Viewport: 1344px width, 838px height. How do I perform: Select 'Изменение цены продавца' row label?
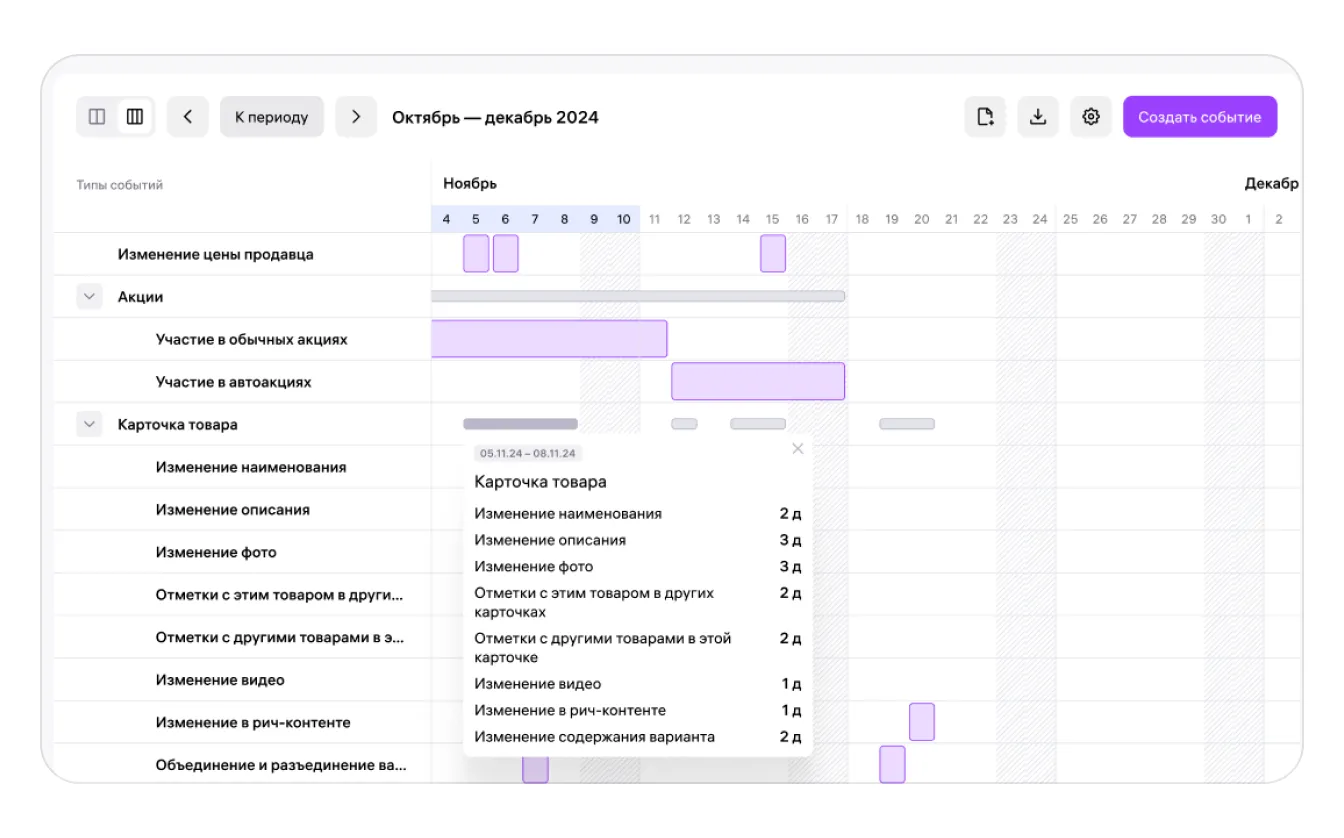pyautogui.click(x=215, y=254)
